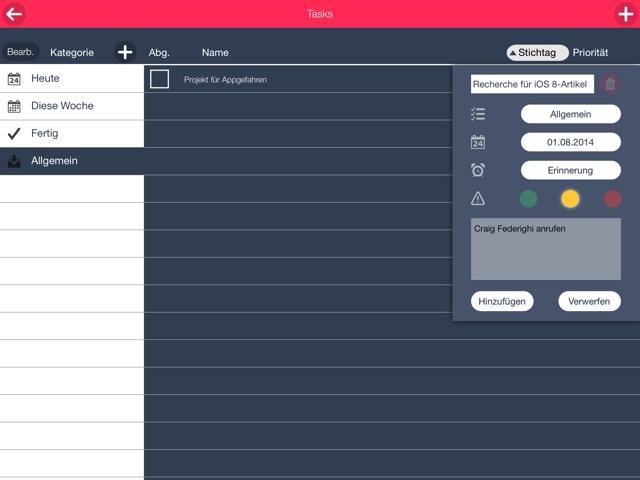Add a new category with the plus icon
The image size is (640, 480).
[124, 52]
